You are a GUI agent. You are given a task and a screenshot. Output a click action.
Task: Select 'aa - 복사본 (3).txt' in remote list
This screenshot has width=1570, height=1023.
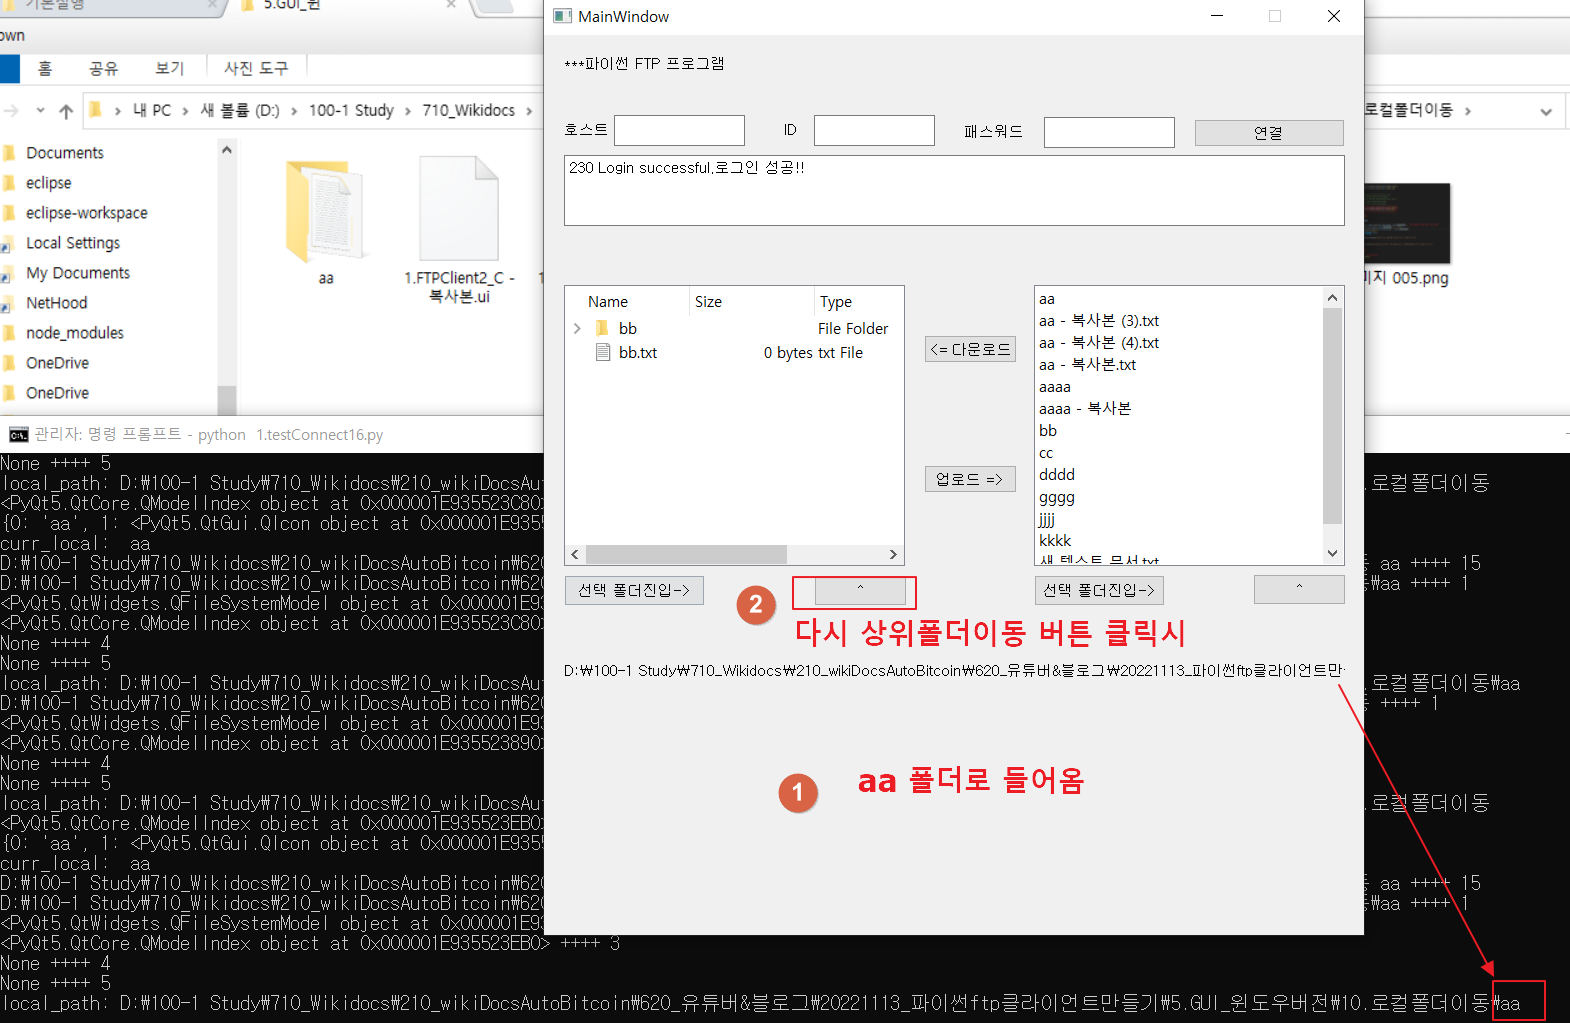(x=1099, y=321)
